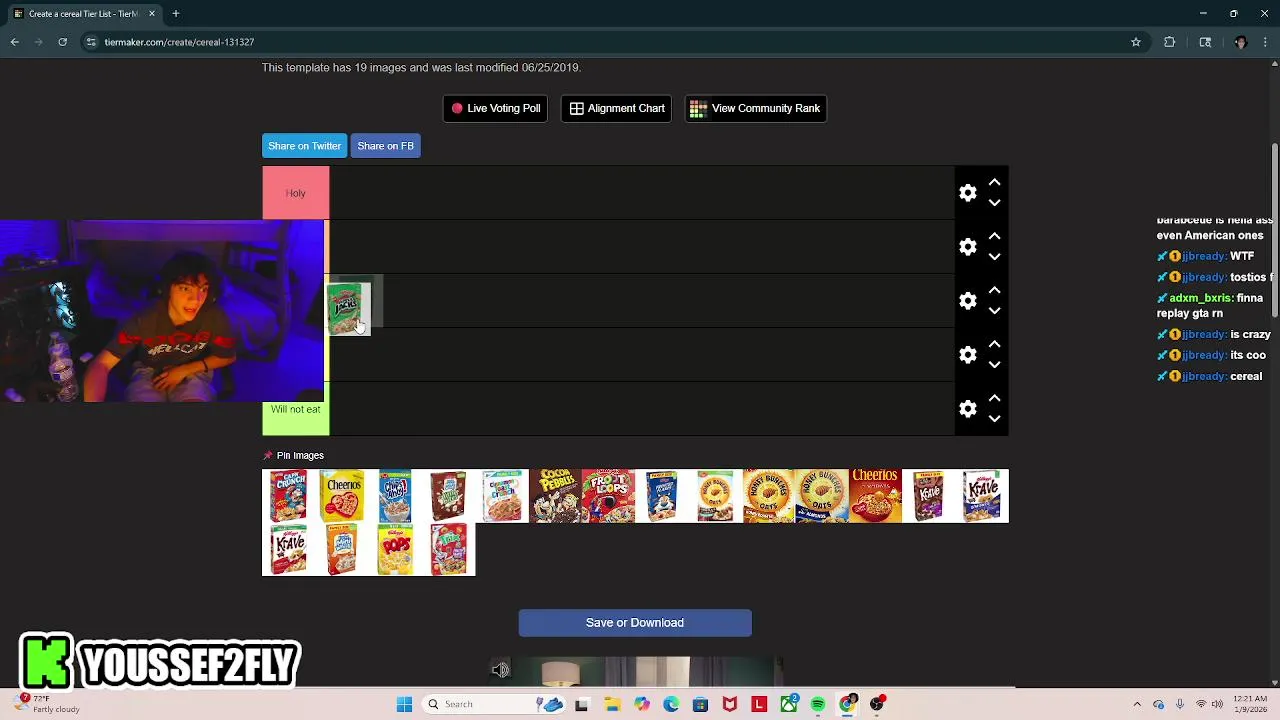This screenshot has width=1280, height=720.
Task: Open View Community Rank
Action: point(755,108)
